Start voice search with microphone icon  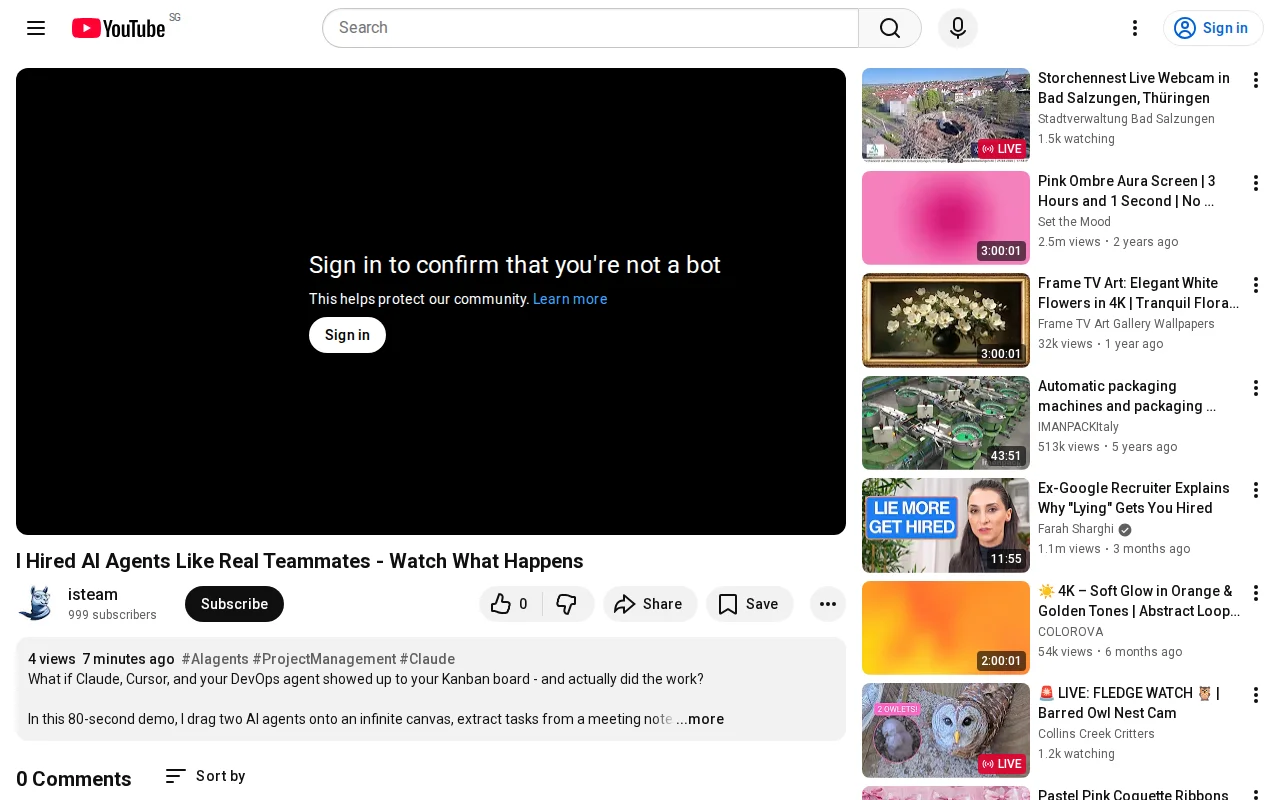(x=958, y=28)
